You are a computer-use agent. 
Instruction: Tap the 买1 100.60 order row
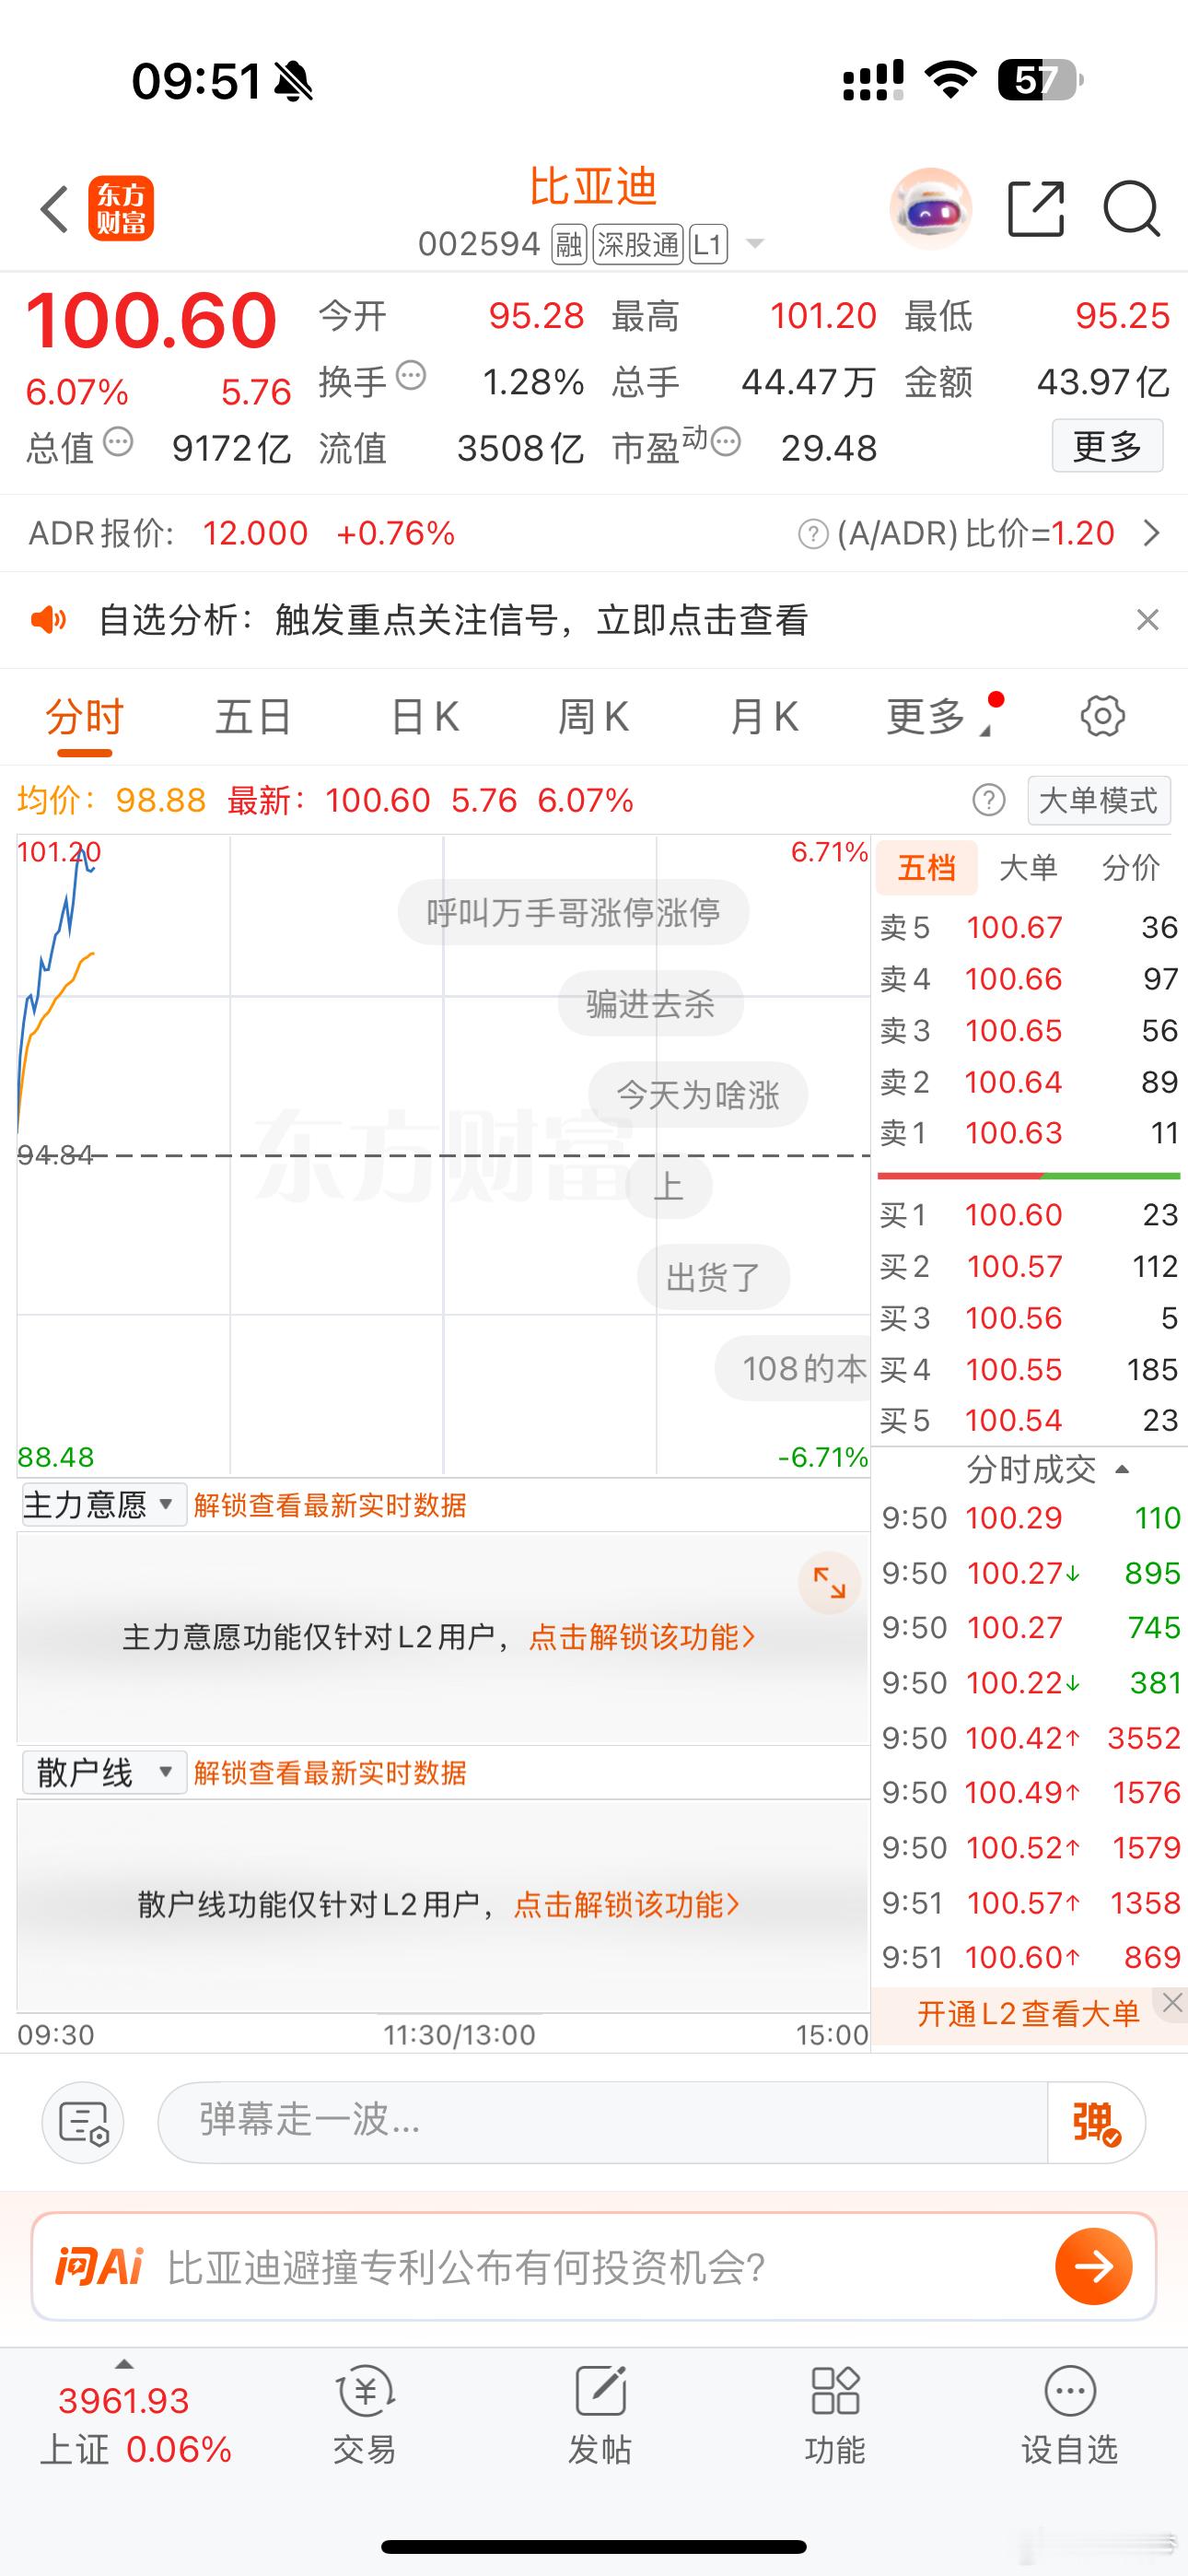(x=1028, y=1215)
